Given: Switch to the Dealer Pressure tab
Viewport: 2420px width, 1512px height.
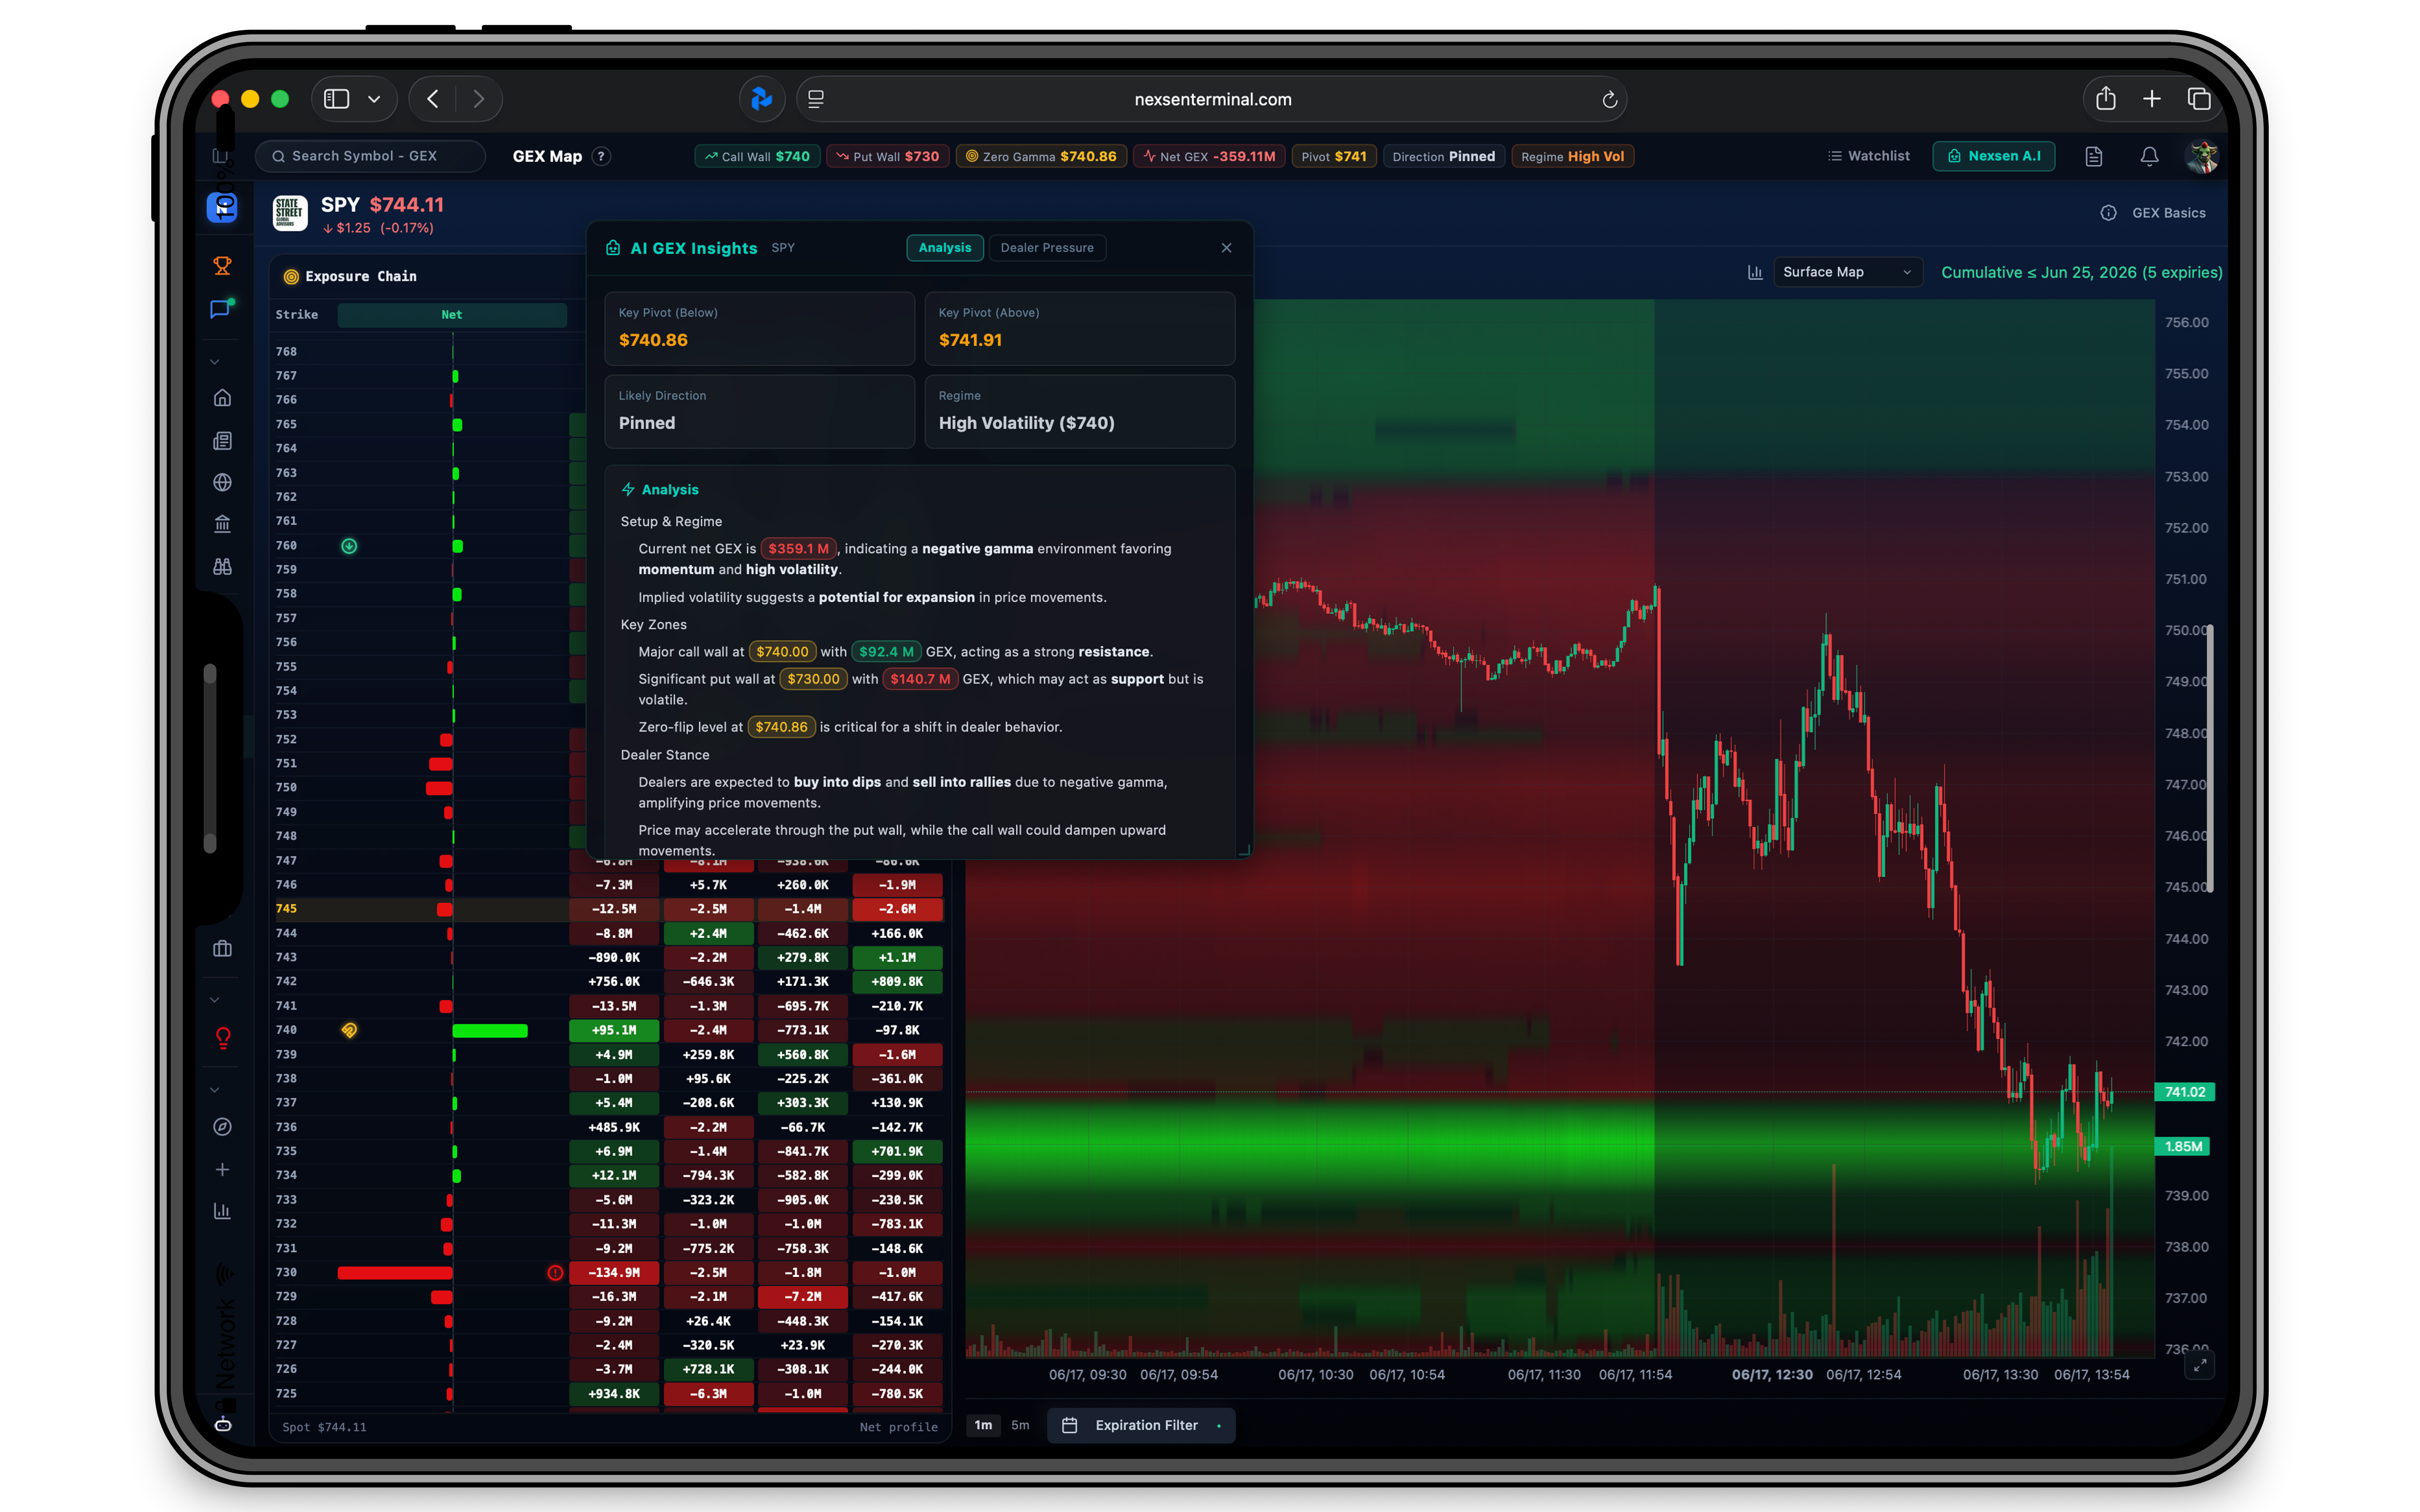Looking at the screenshot, I should click(1046, 248).
